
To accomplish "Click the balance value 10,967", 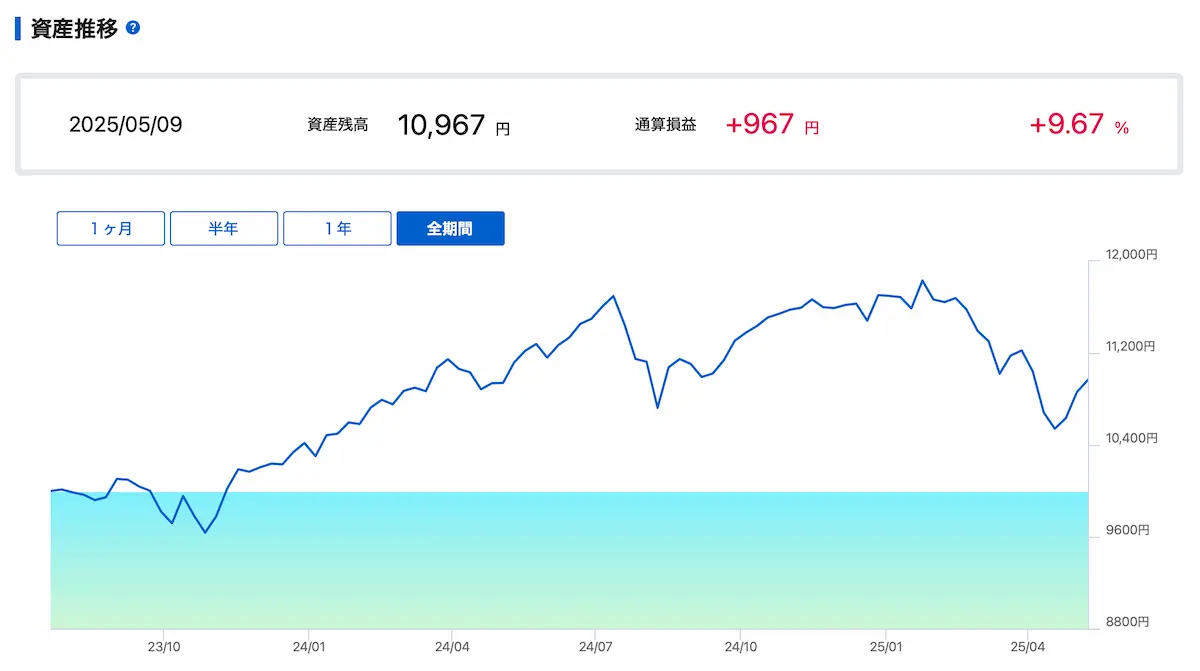I will point(441,125).
